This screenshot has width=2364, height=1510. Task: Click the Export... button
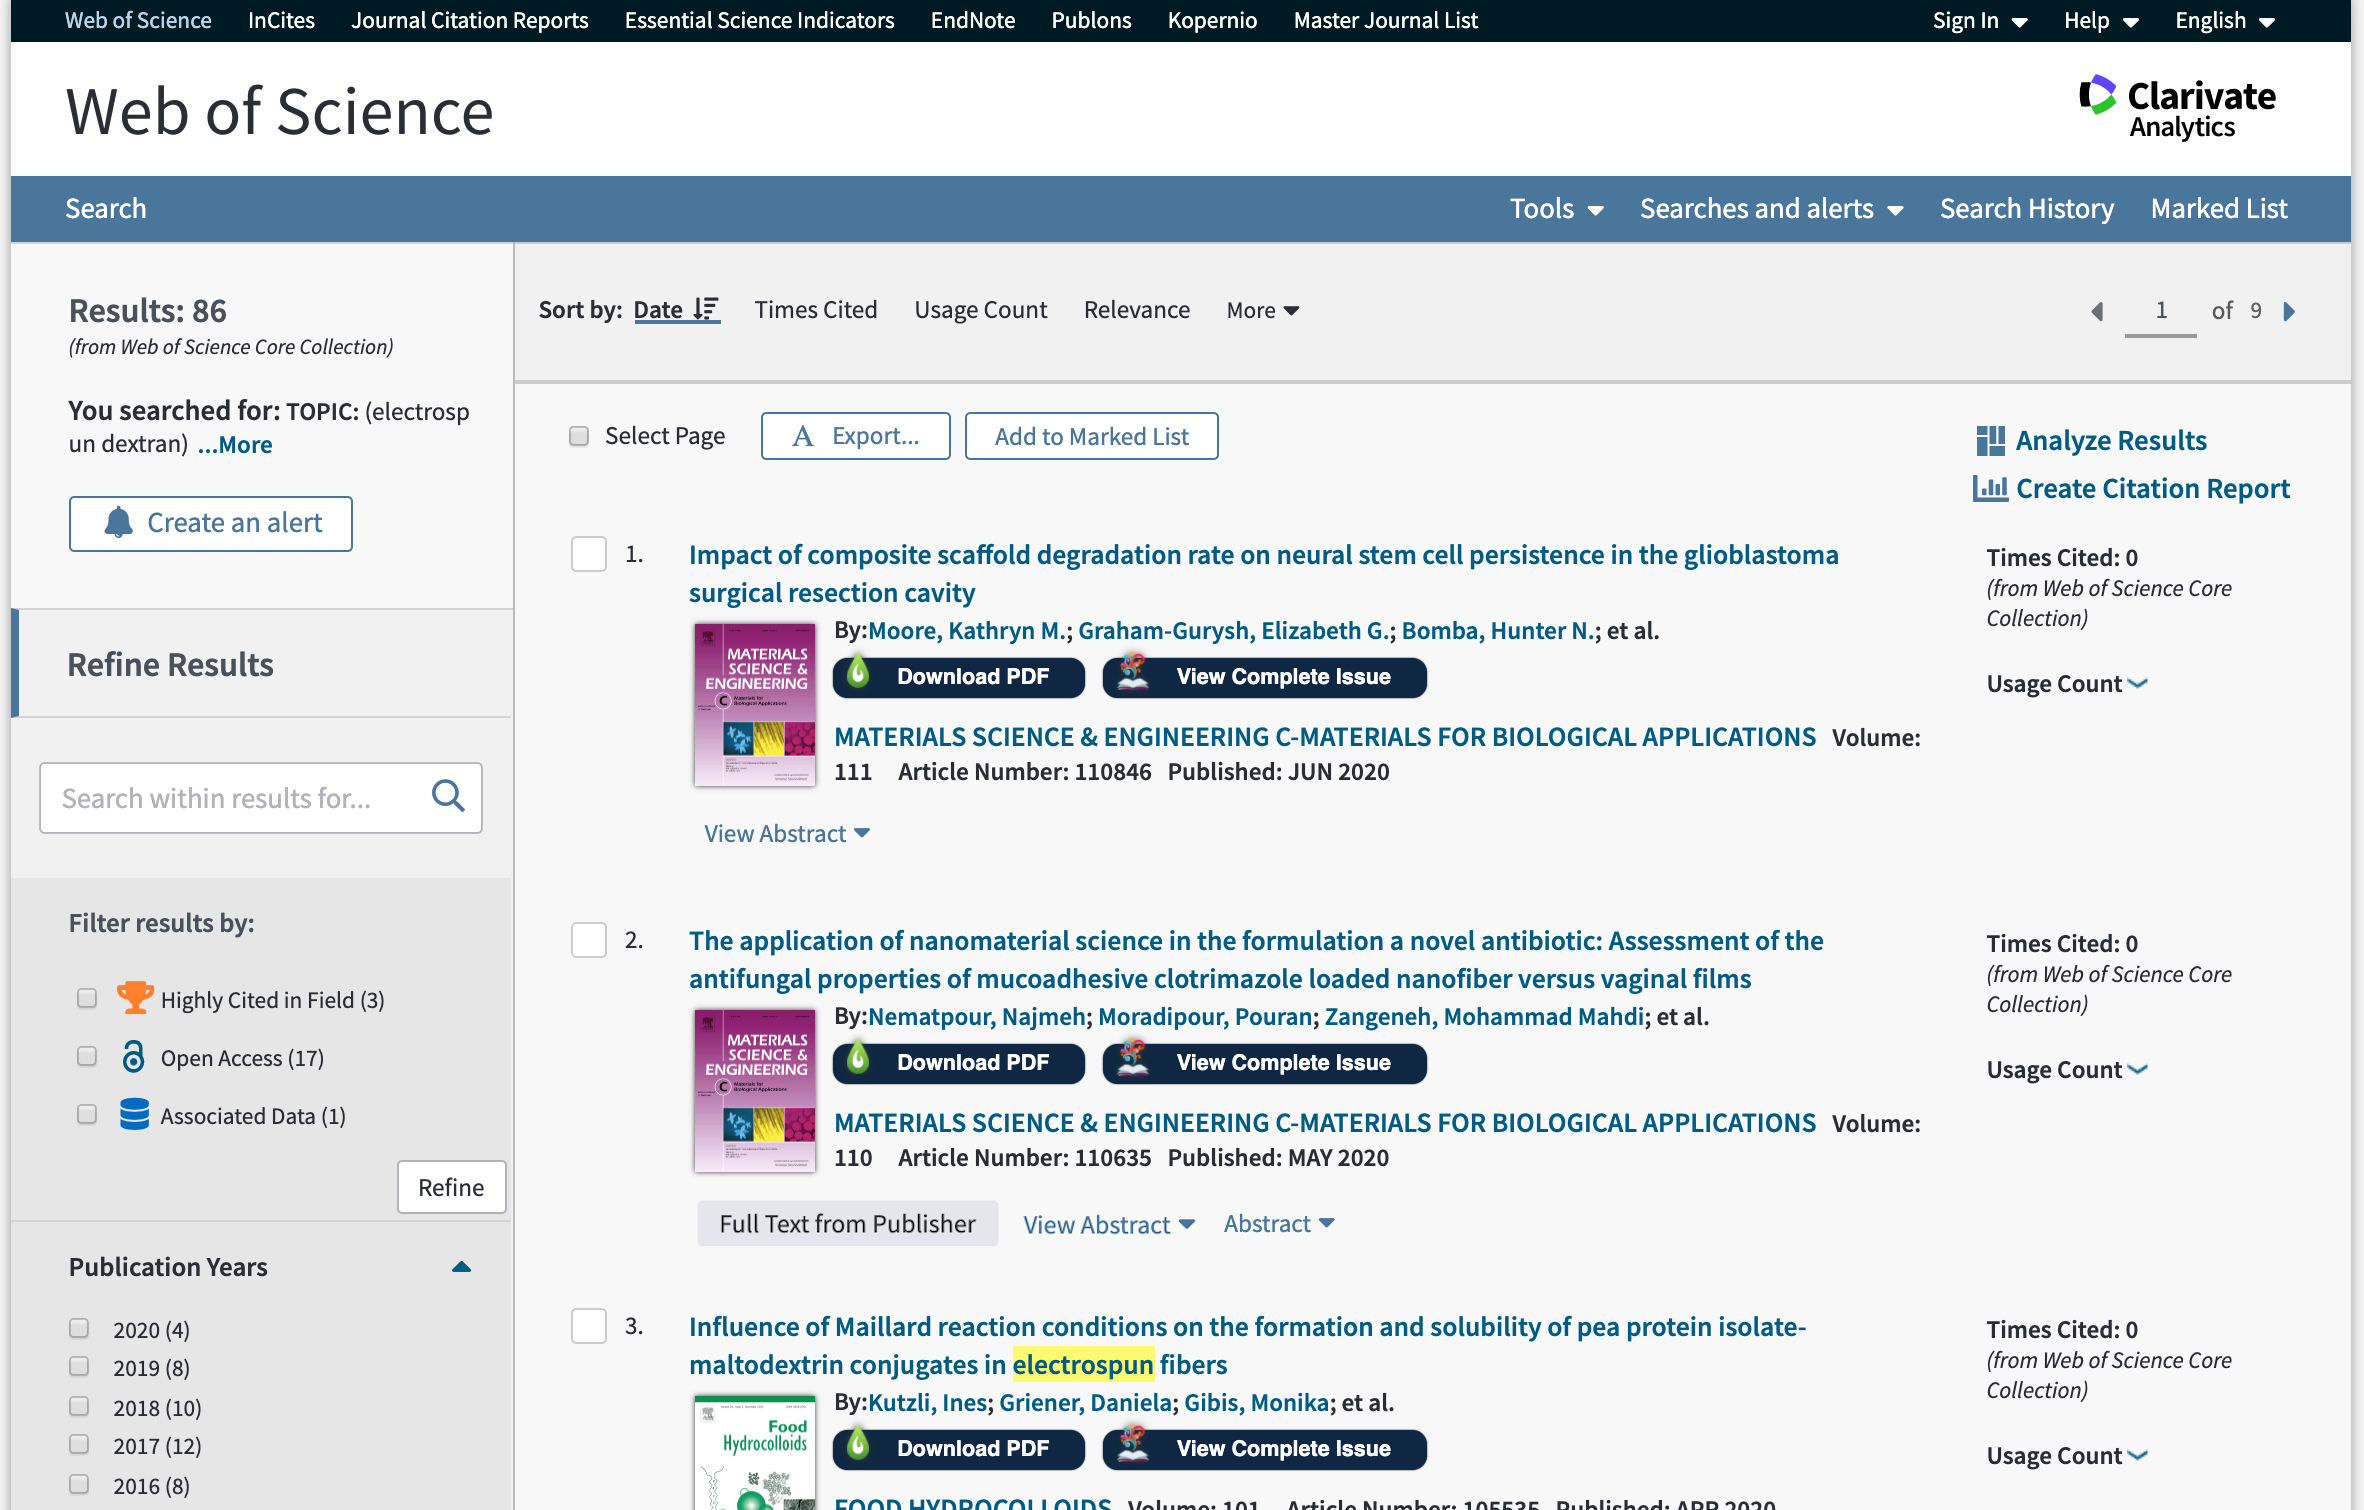[x=856, y=436]
